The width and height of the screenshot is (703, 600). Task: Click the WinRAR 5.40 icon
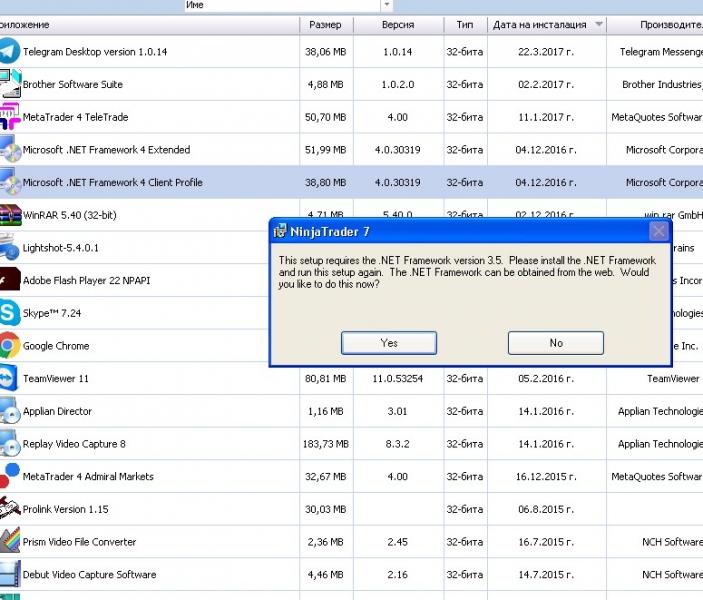10,215
